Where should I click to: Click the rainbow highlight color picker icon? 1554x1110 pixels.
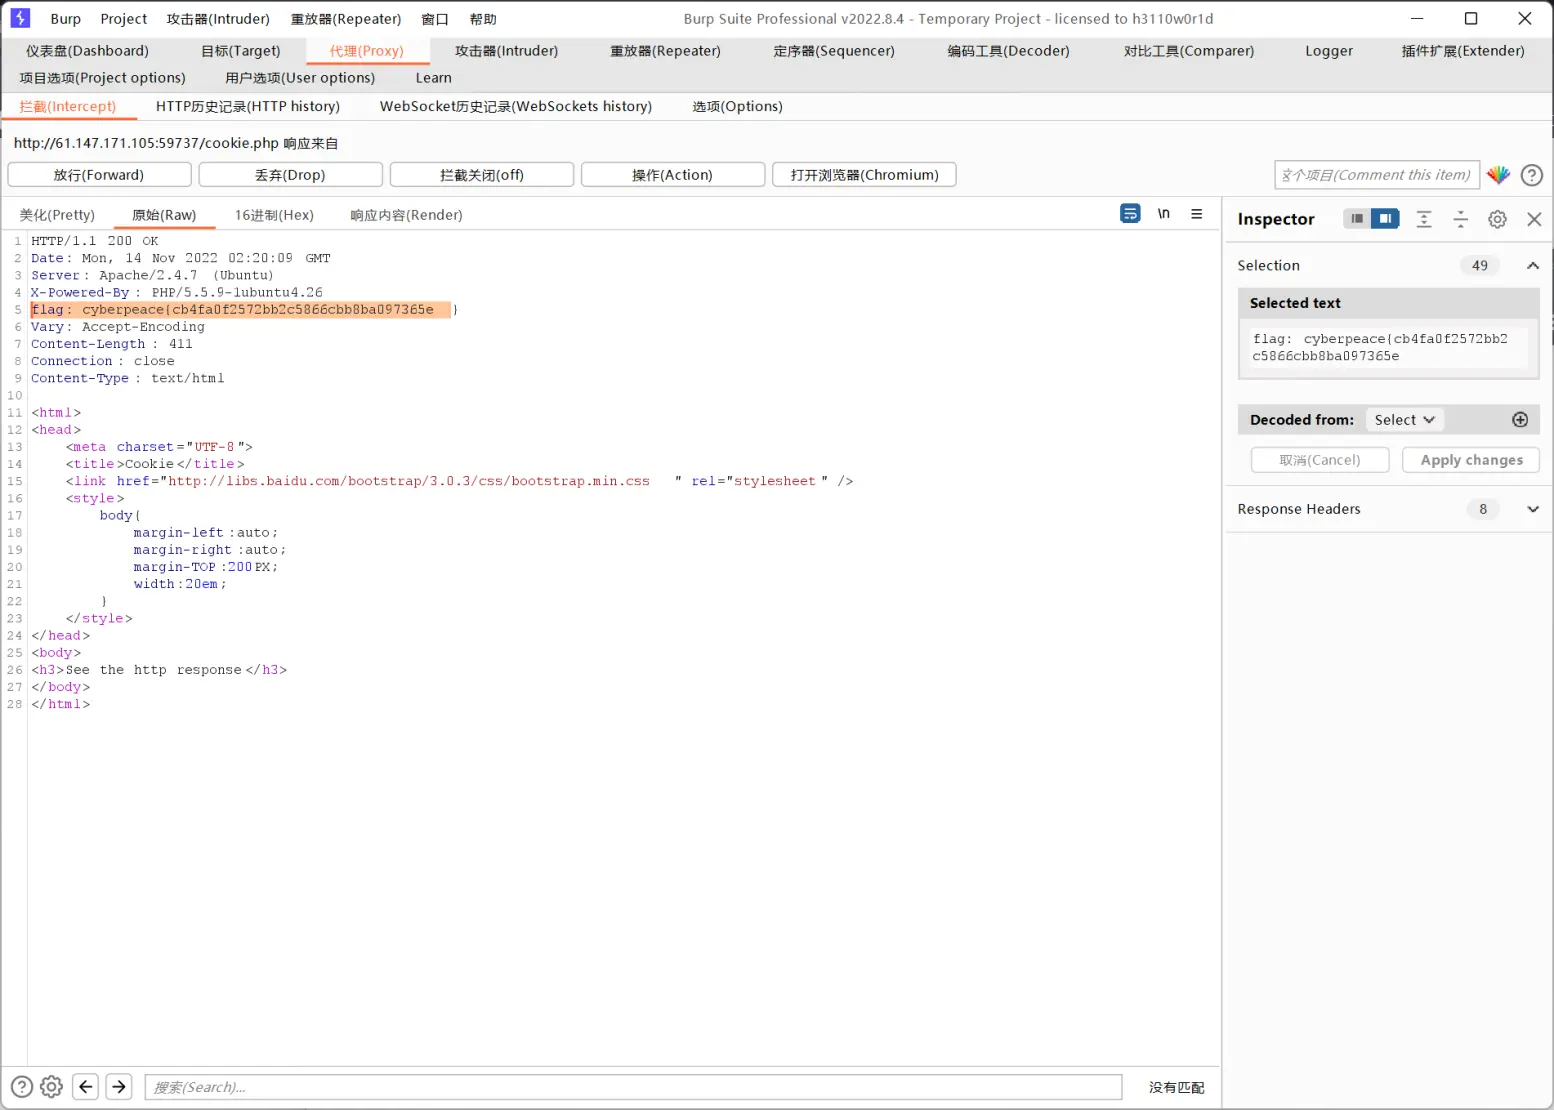click(1497, 175)
